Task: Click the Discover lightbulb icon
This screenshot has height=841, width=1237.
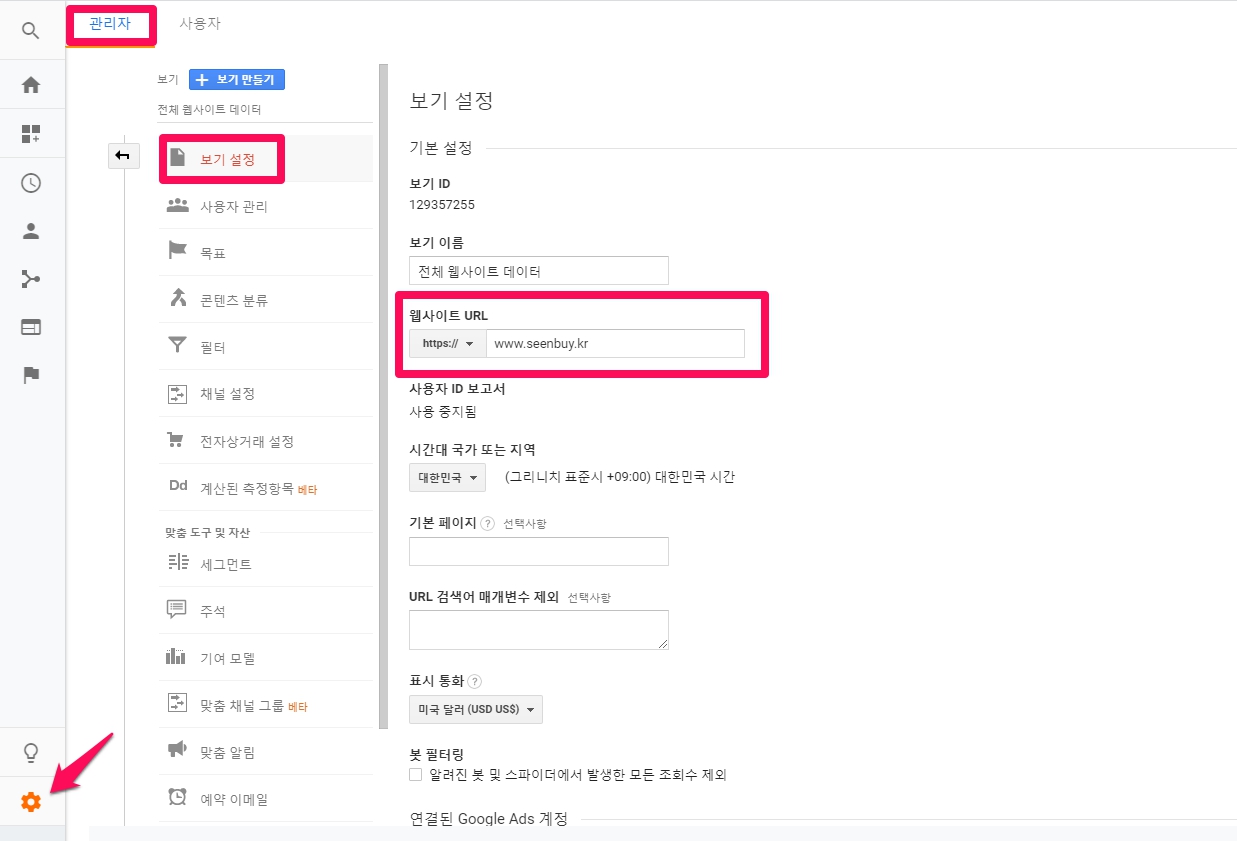Action: [31, 753]
